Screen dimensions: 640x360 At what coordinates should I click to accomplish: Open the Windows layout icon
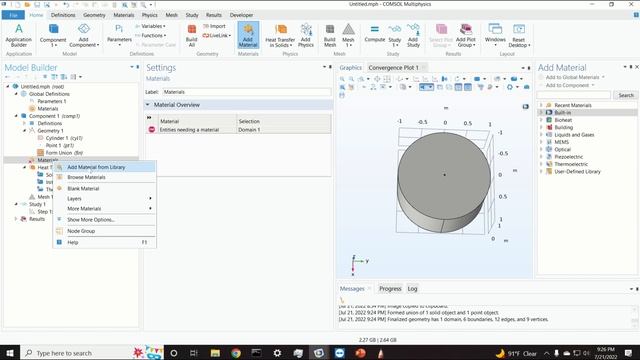(x=495, y=34)
